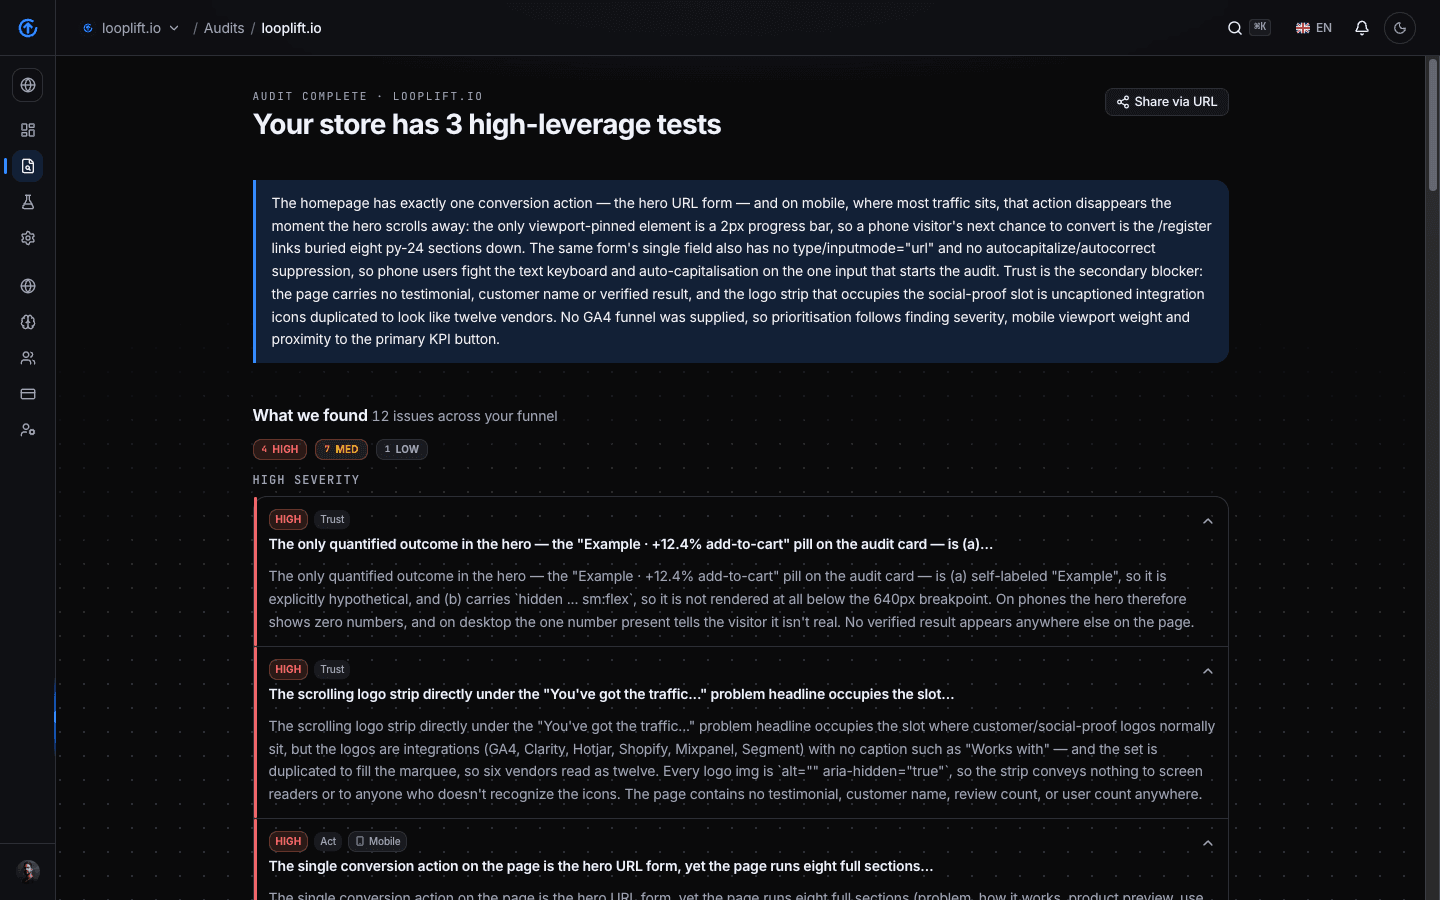This screenshot has height=900, width=1440.
Task: Open the site switcher globe button in sidebar top
Action: click(28, 85)
